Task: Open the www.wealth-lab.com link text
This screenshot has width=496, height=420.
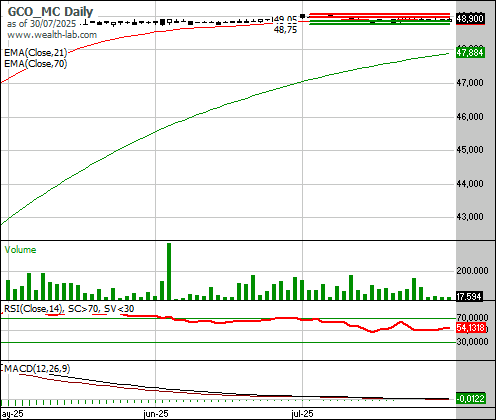Action: coord(52,35)
